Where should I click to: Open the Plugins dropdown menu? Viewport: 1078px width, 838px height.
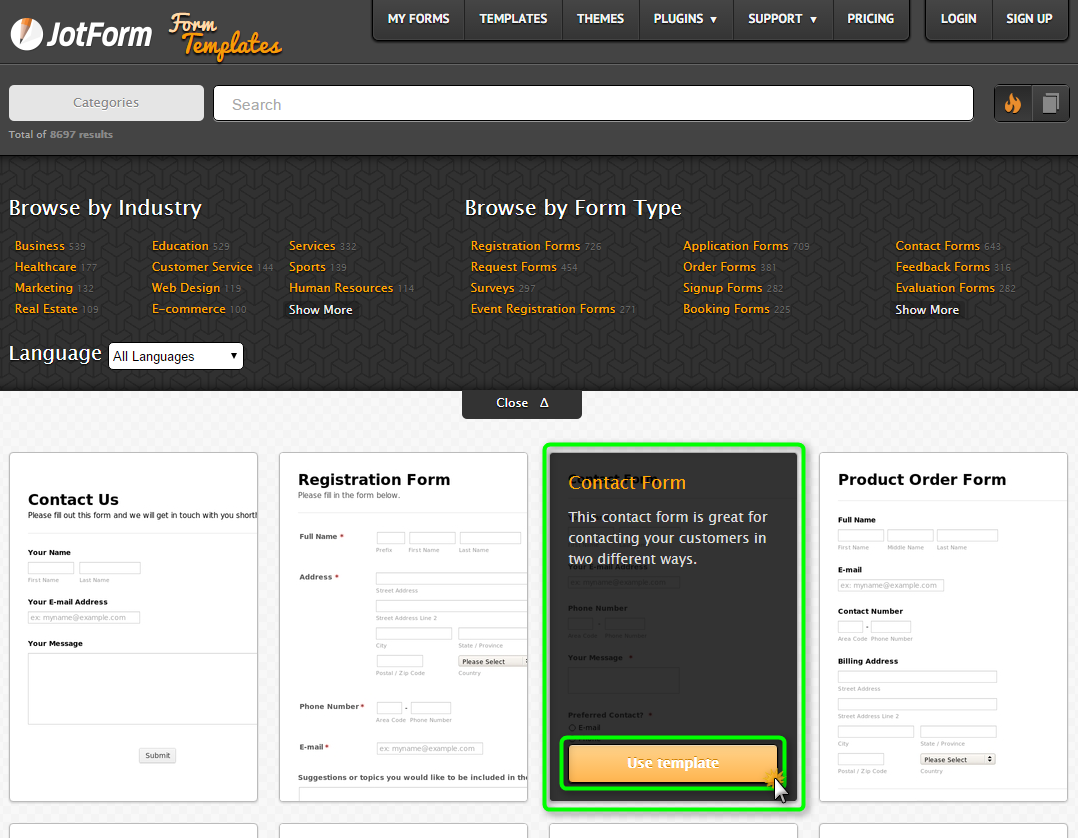685,19
